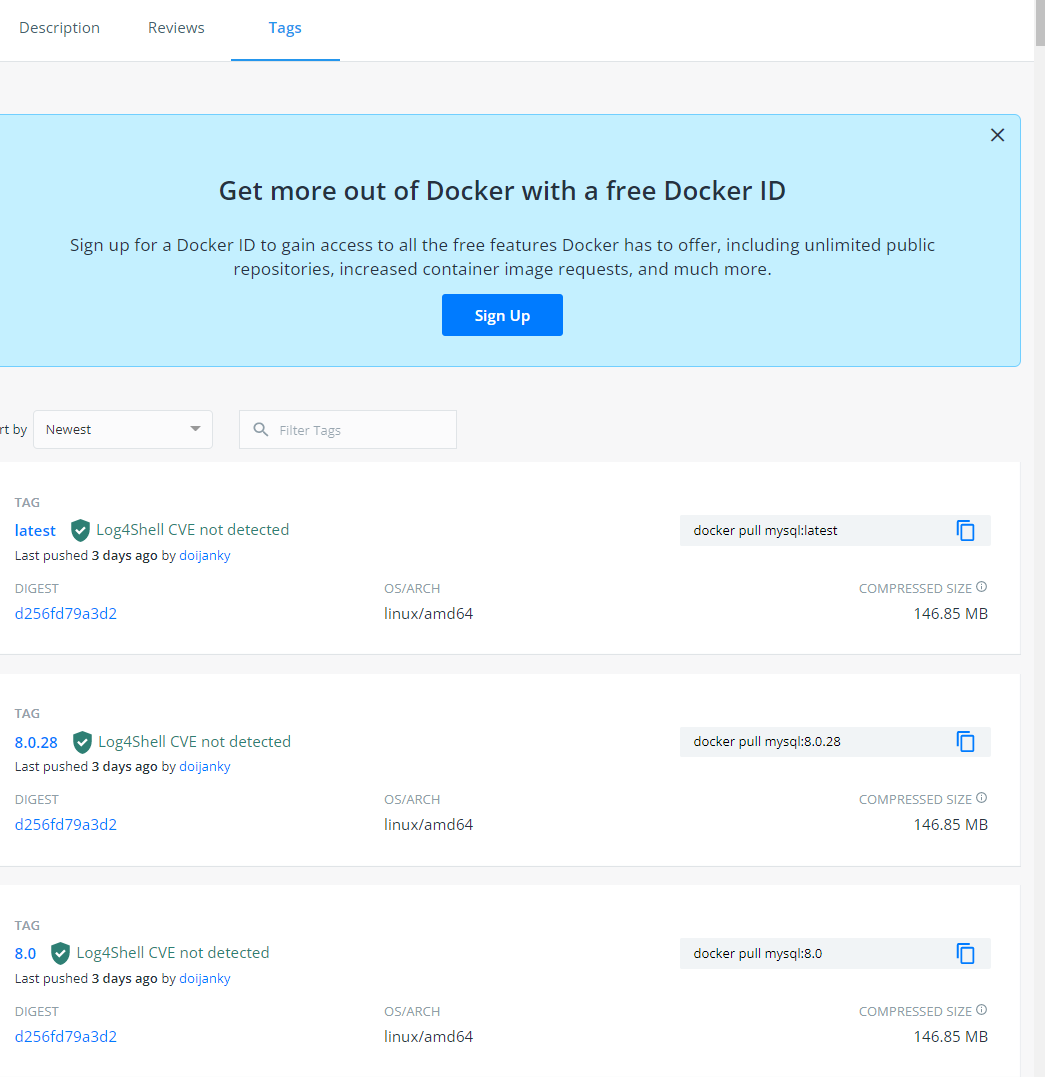This screenshot has width=1045, height=1077.
Task: Open the 8.0.28 tag link
Action: 36,742
